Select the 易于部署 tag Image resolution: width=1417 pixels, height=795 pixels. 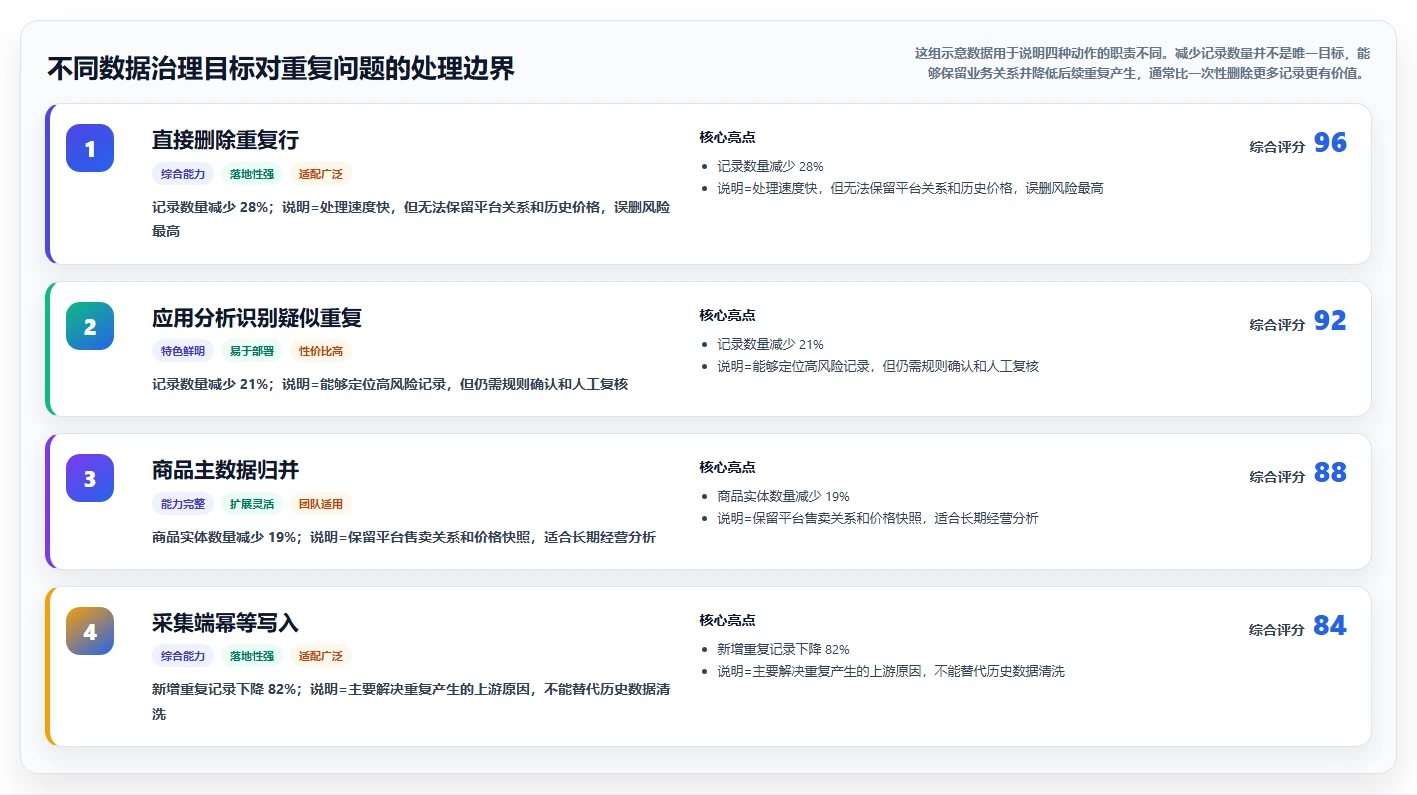click(x=252, y=351)
